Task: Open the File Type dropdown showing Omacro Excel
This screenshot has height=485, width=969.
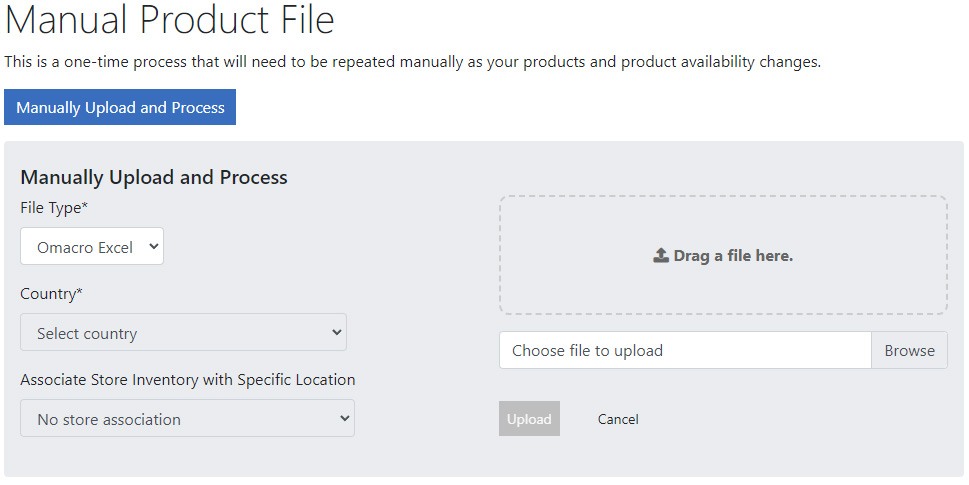Action: (92, 247)
